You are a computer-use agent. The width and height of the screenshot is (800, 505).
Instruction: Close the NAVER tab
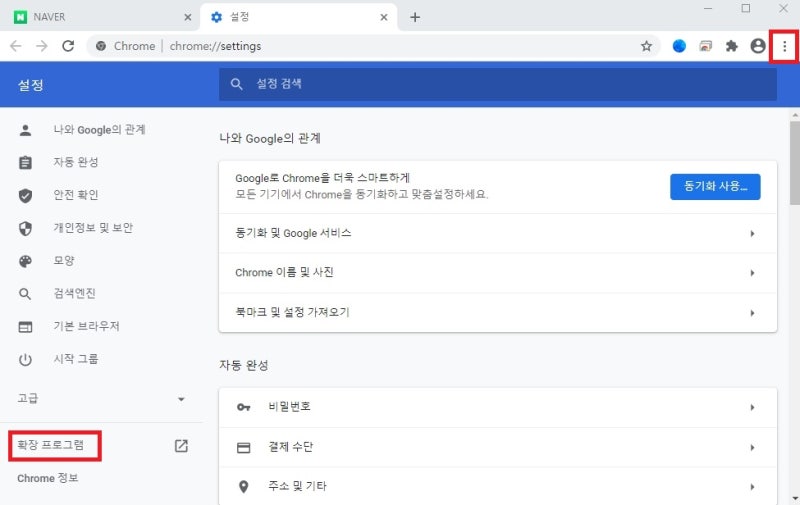188,17
